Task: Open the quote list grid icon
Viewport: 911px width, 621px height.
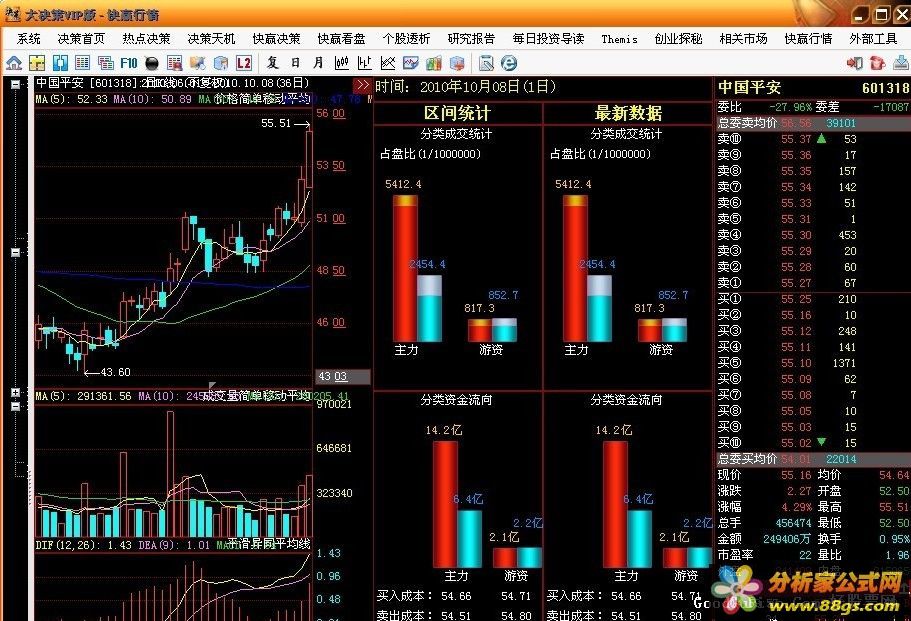Action: coord(83,63)
